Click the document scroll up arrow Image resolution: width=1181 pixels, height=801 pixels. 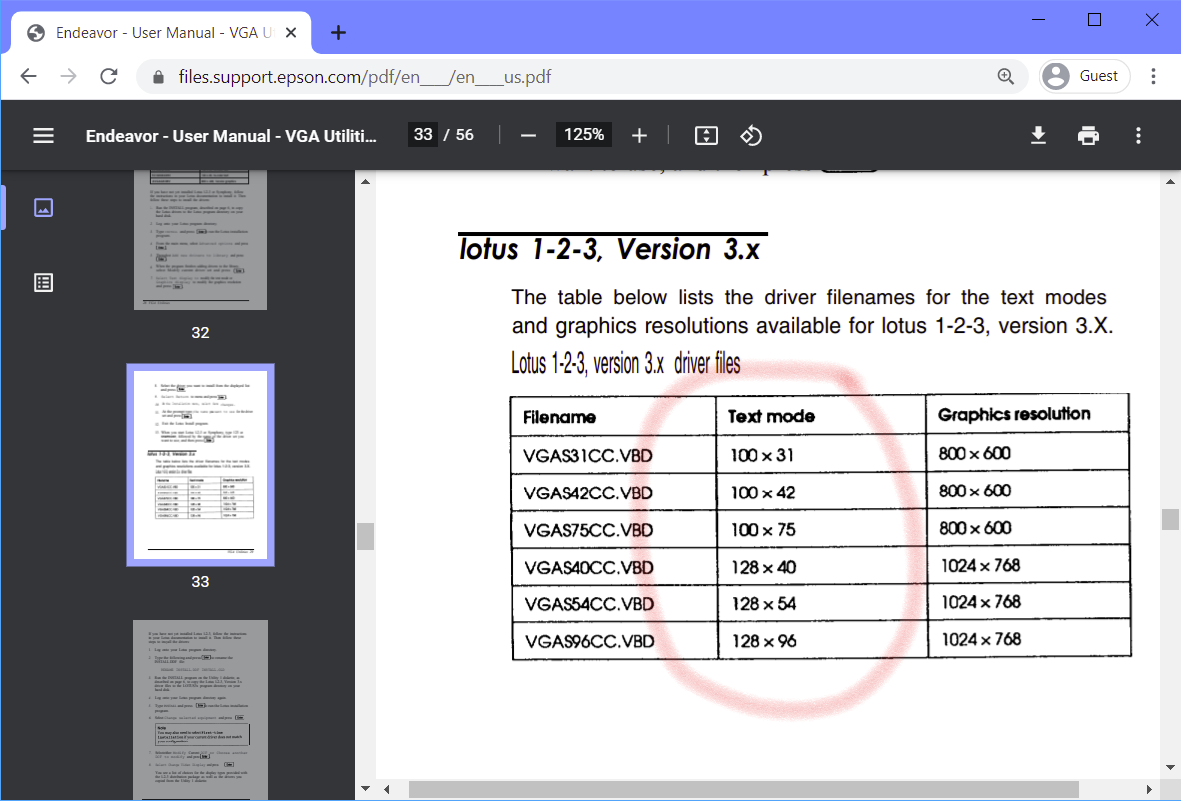(1170, 182)
